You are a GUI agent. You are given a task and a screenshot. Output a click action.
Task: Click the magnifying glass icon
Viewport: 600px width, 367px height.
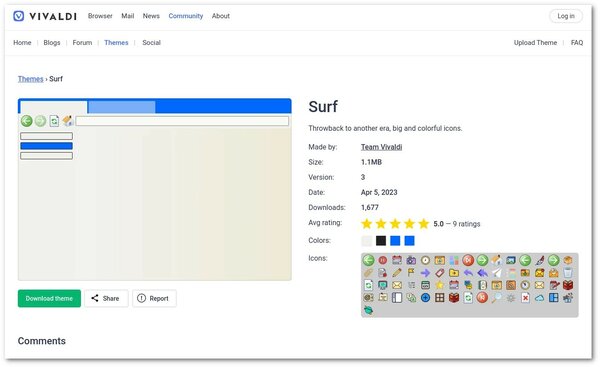click(x=497, y=297)
